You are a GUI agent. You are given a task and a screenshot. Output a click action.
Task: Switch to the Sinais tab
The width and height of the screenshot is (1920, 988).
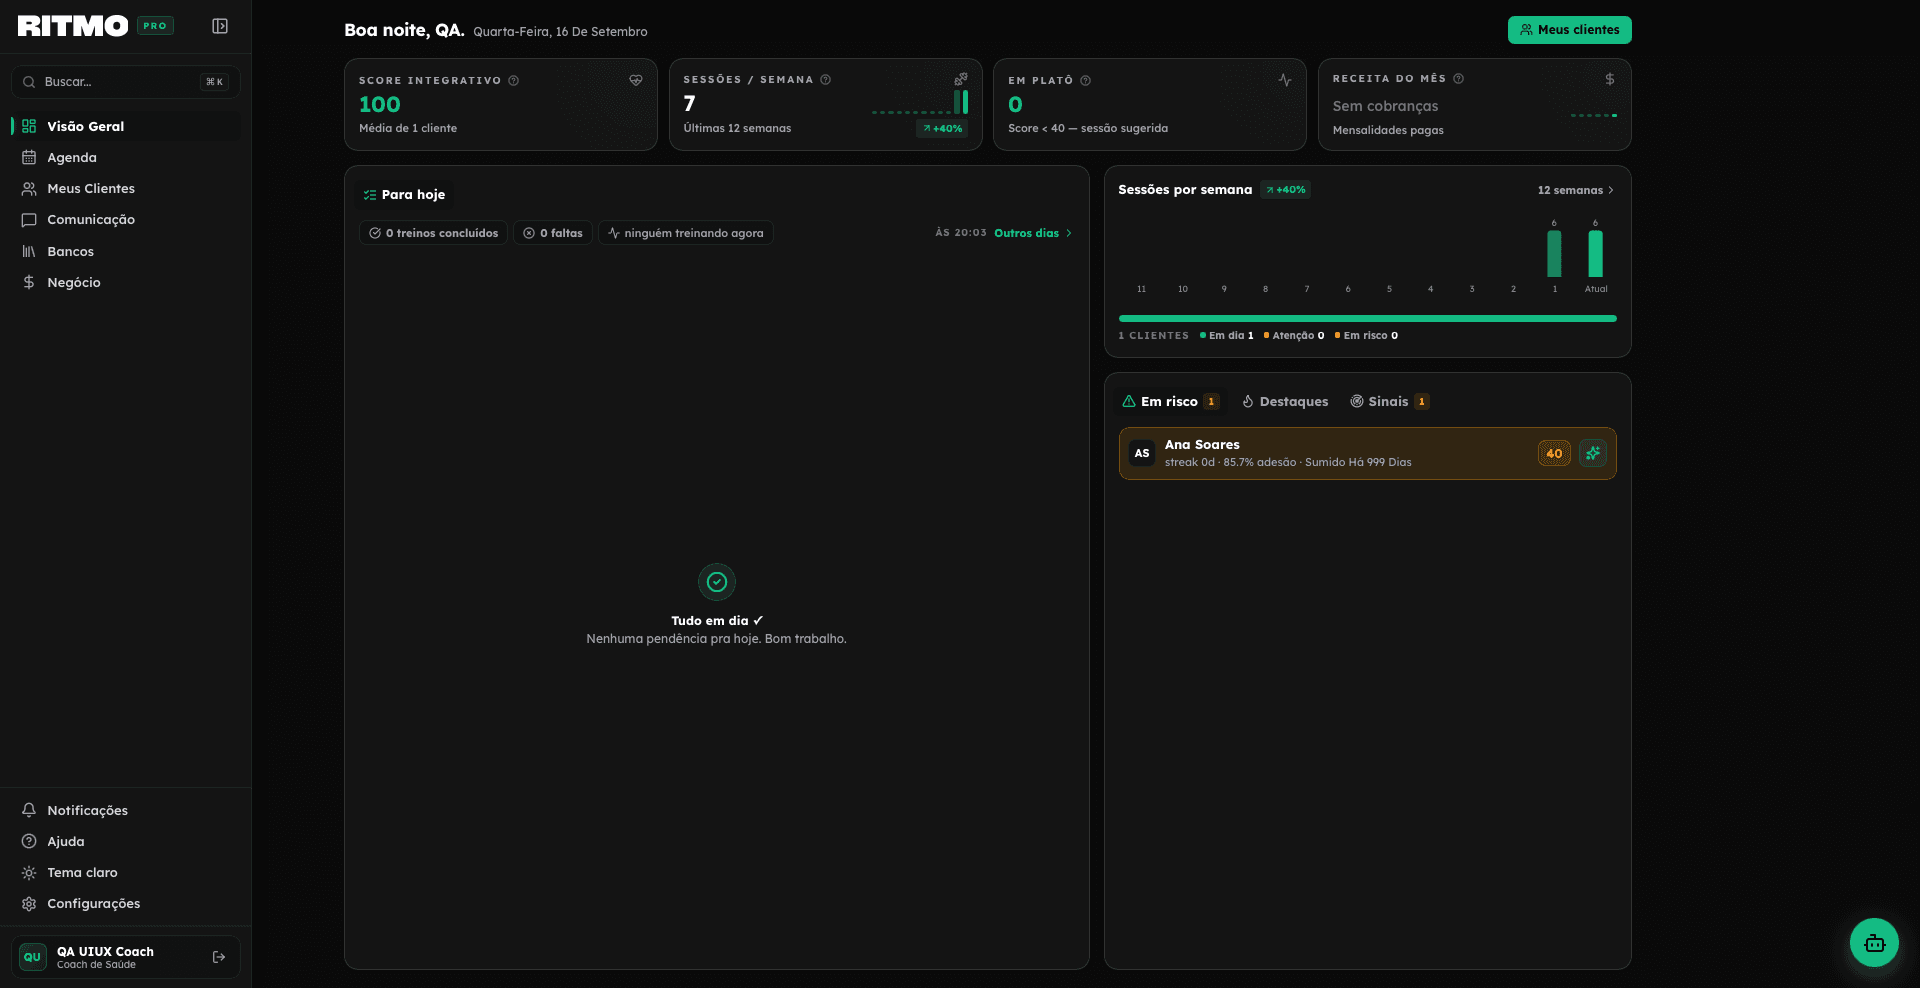pyautogui.click(x=1390, y=401)
